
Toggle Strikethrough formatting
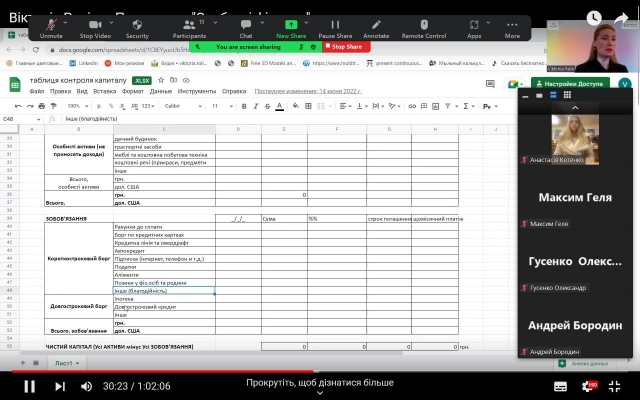click(x=268, y=106)
